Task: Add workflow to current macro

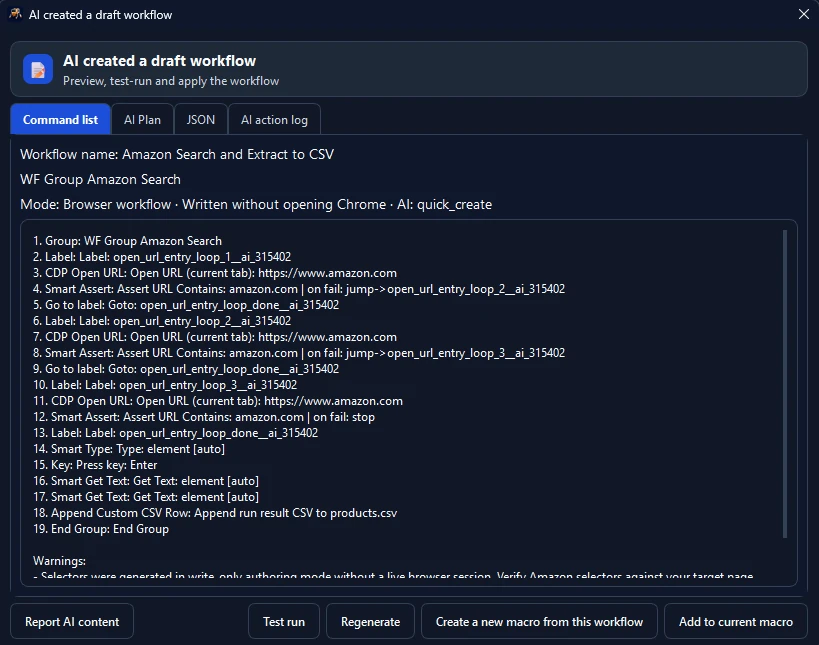Action: (x=735, y=621)
